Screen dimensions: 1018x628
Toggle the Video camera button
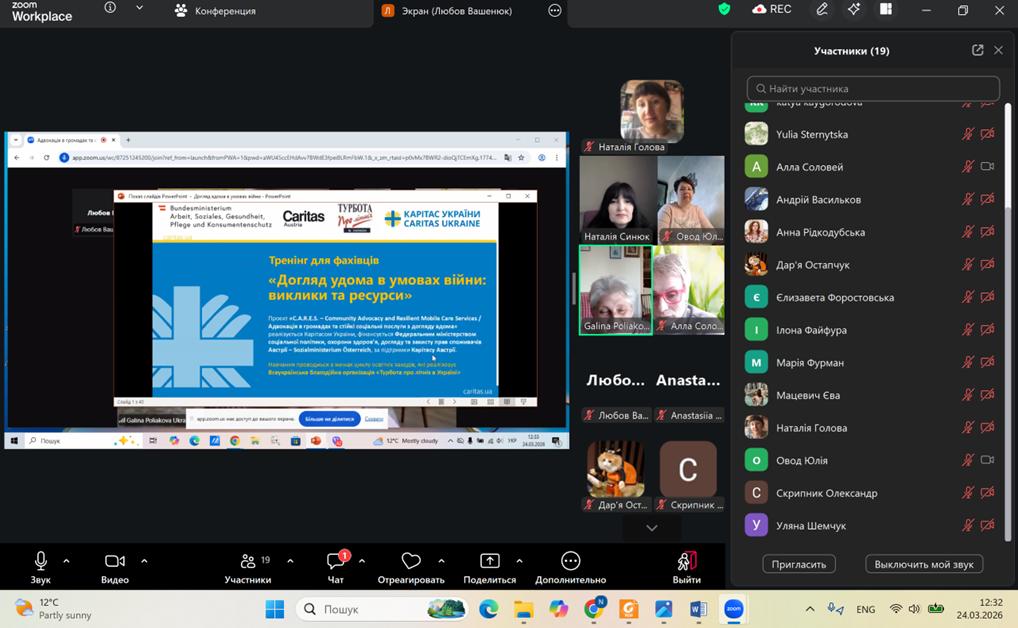pyautogui.click(x=115, y=562)
